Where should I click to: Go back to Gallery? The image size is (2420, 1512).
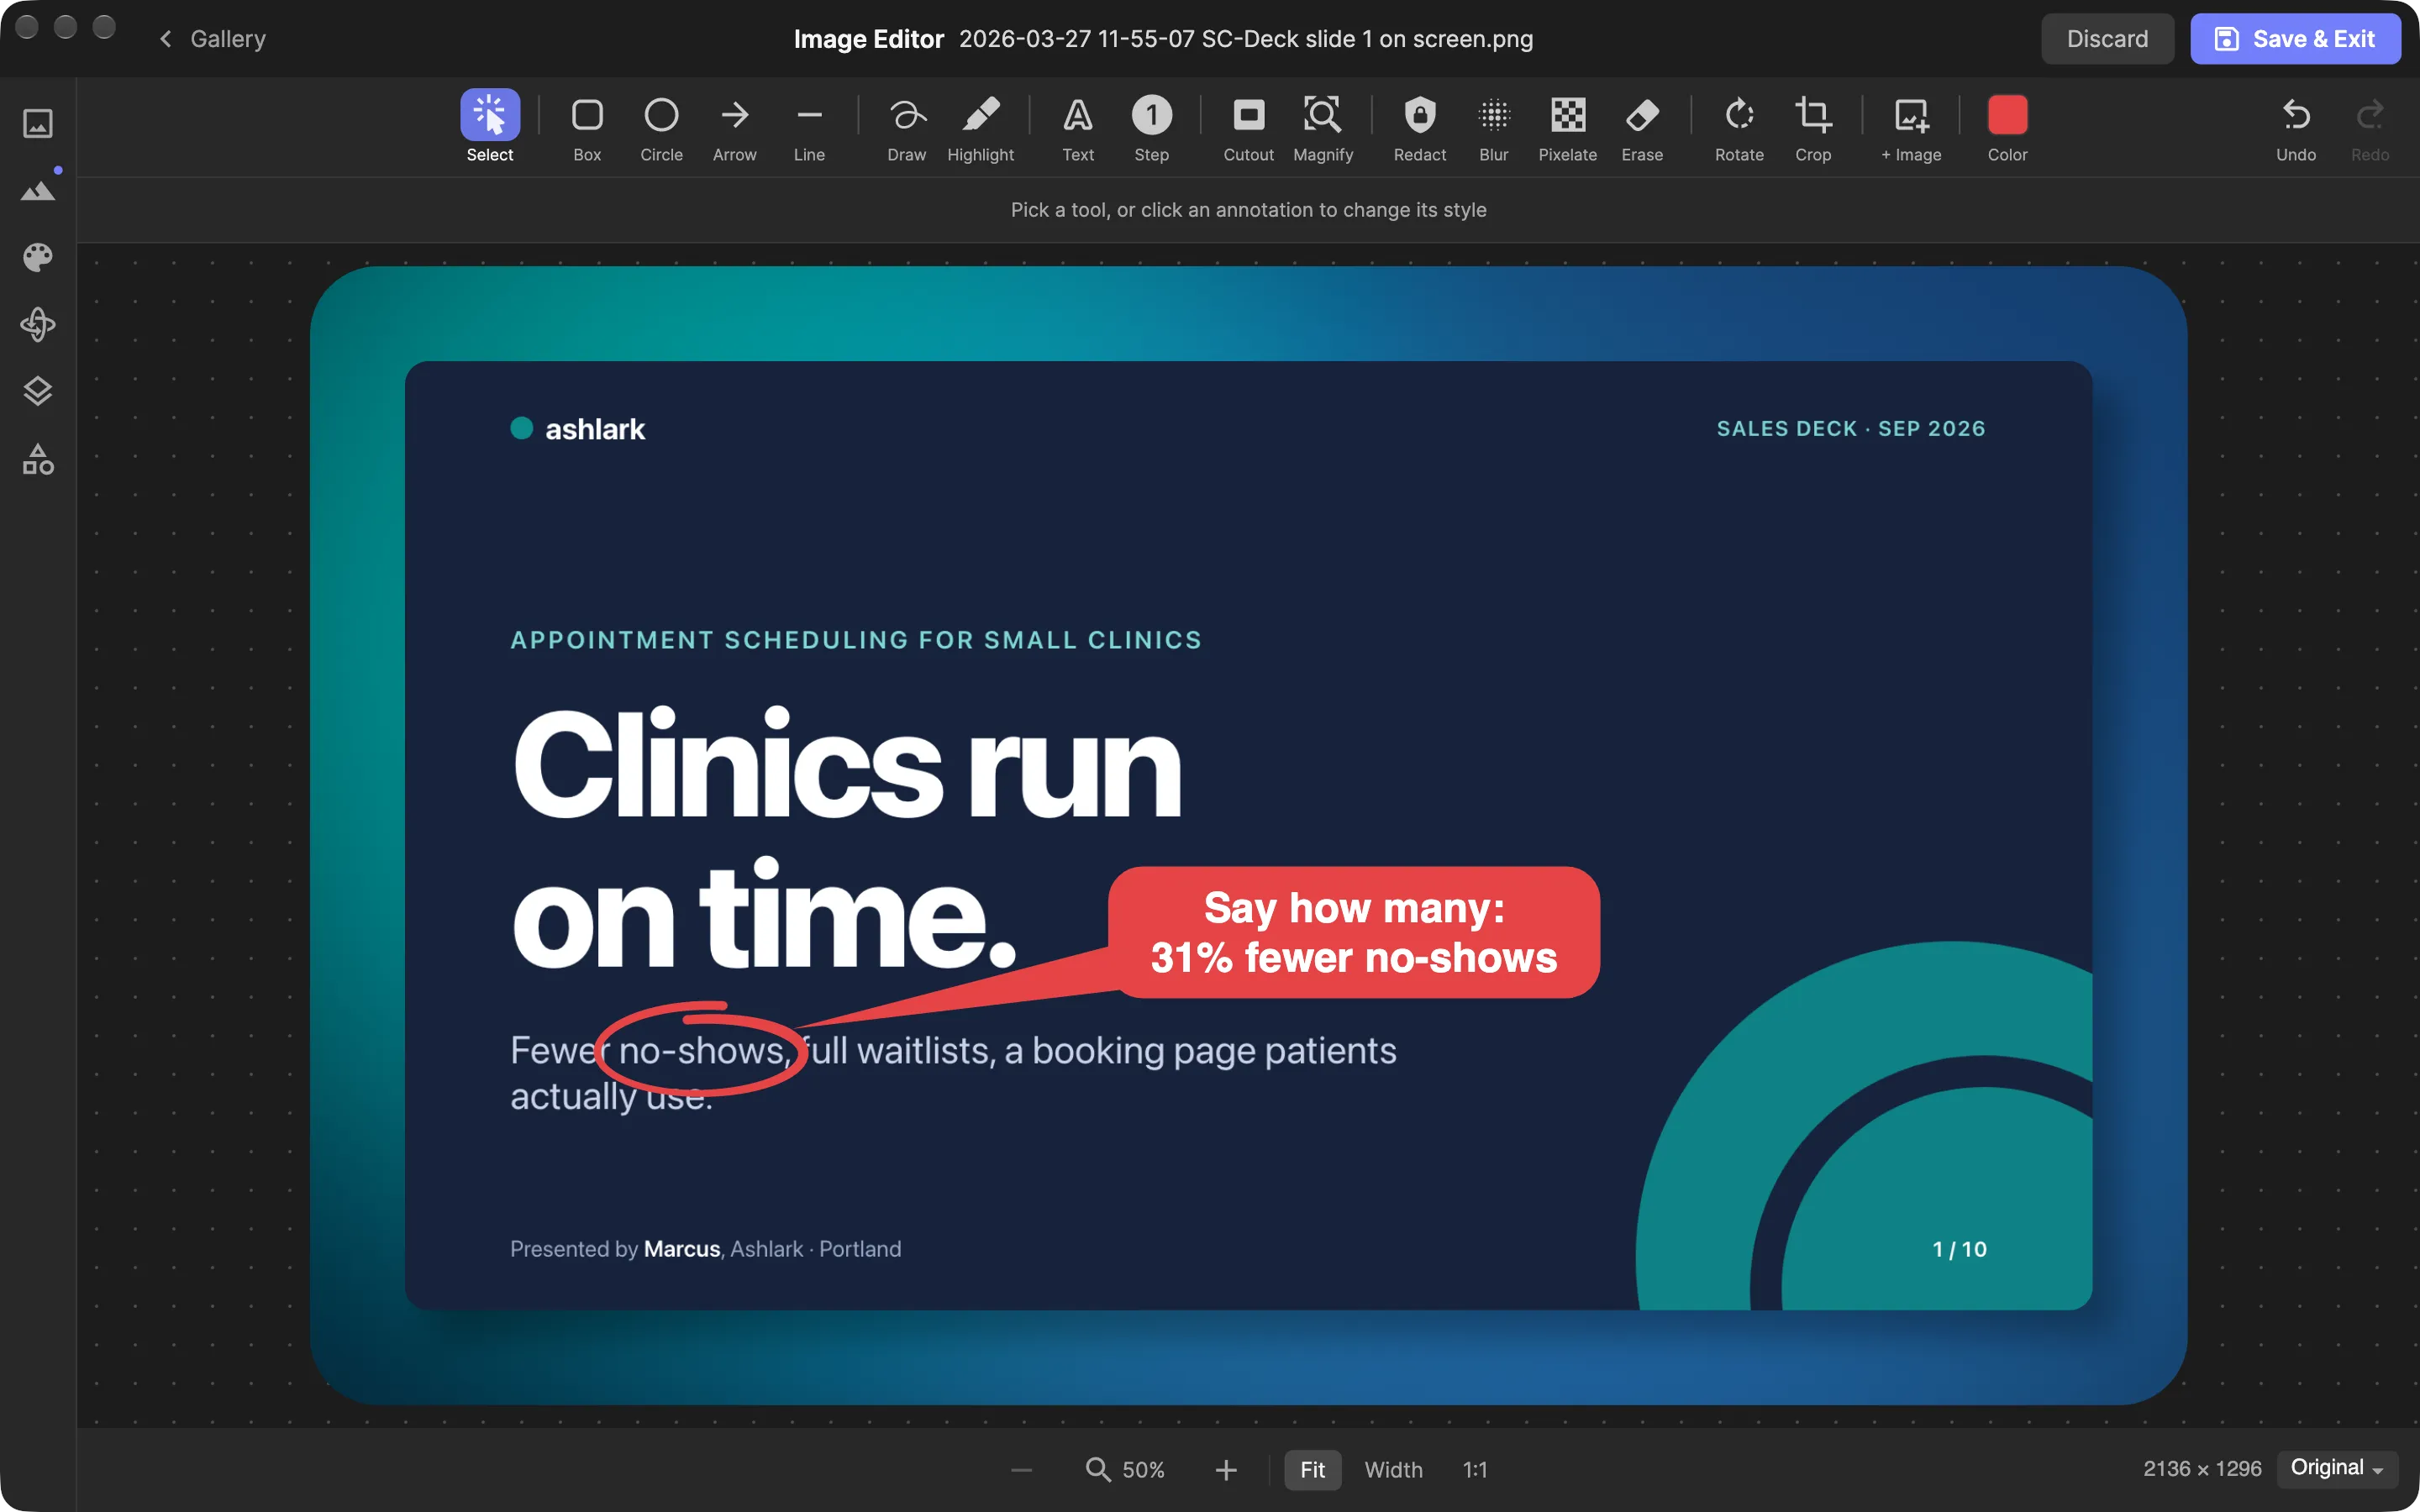click(x=212, y=39)
